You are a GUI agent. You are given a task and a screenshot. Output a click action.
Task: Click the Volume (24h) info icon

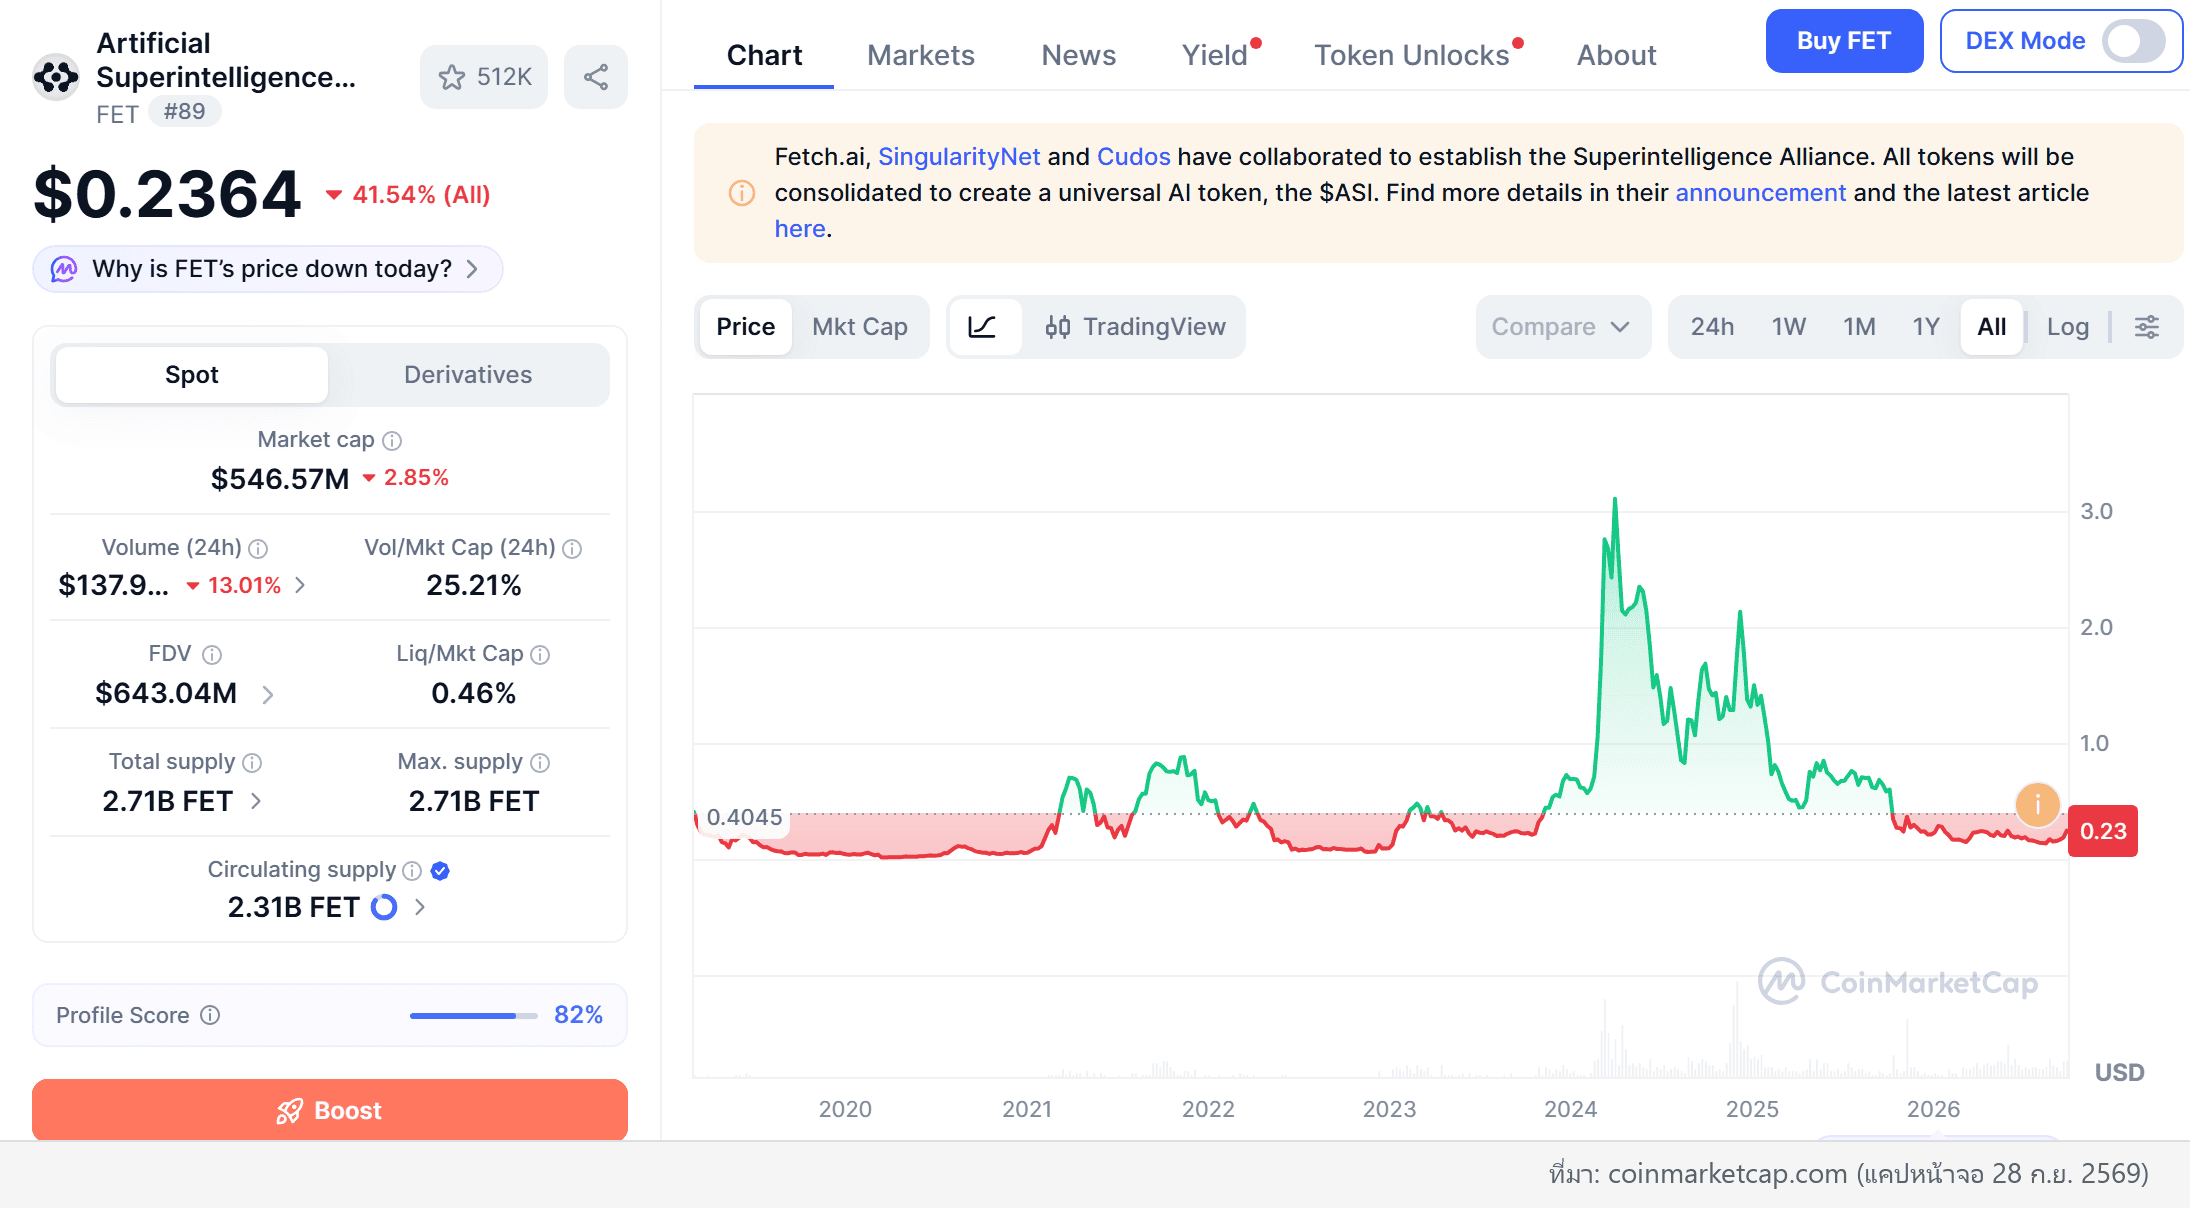tap(258, 549)
